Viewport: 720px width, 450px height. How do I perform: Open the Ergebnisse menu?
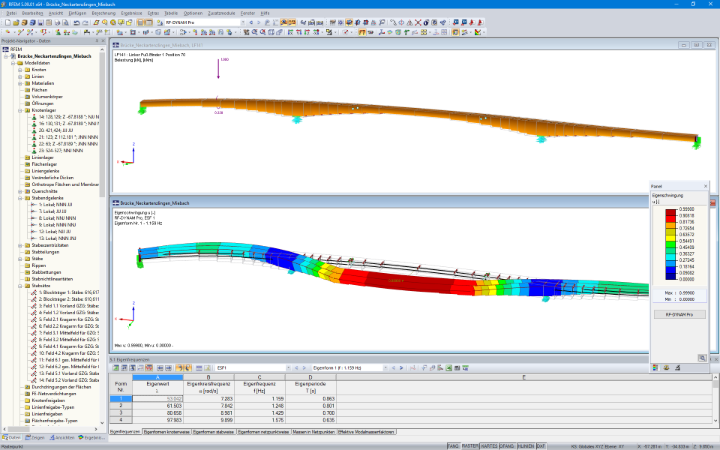pyautogui.click(x=131, y=13)
